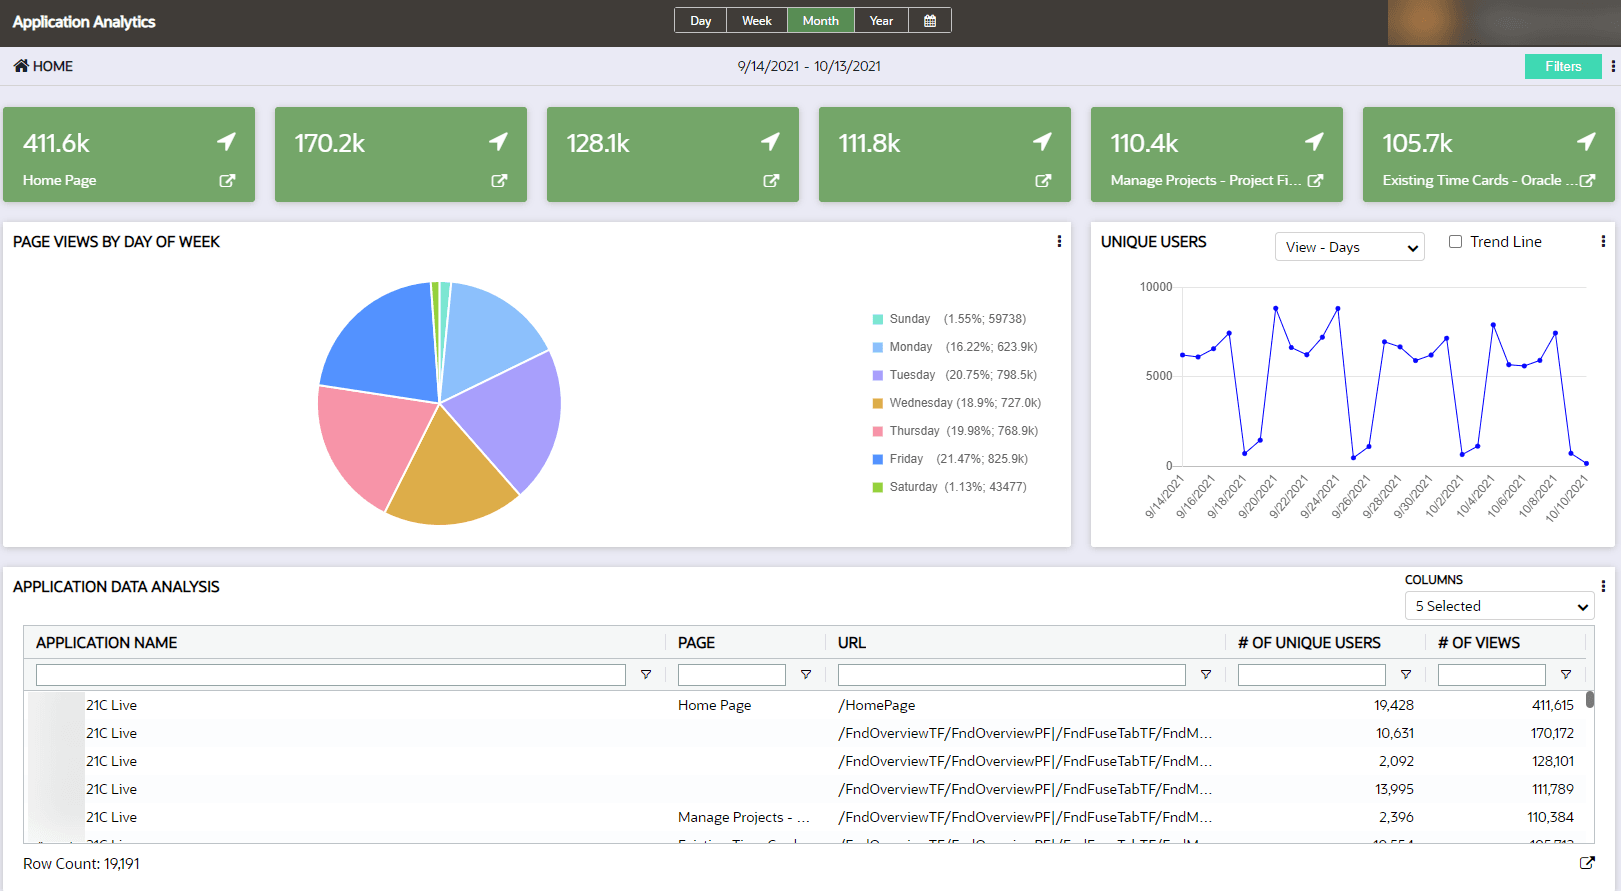The image size is (1621, 891).
Task: Sort by # OF UNIQUE USERS column header
Action: pos(1309,643)
